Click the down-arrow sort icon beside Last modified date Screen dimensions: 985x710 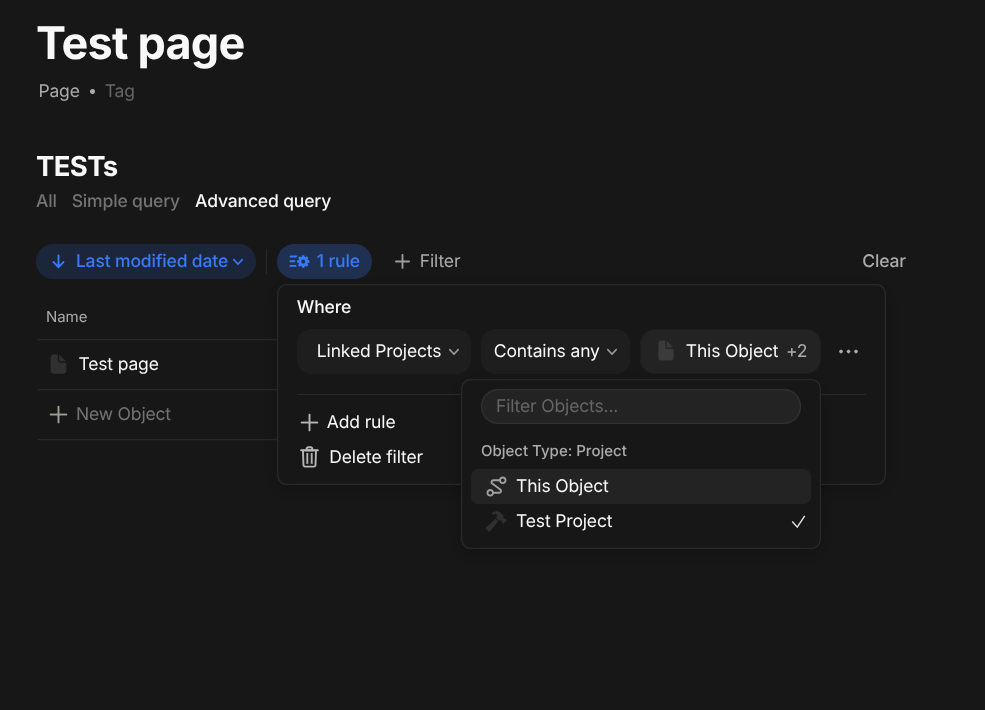(x=58, y=261)
